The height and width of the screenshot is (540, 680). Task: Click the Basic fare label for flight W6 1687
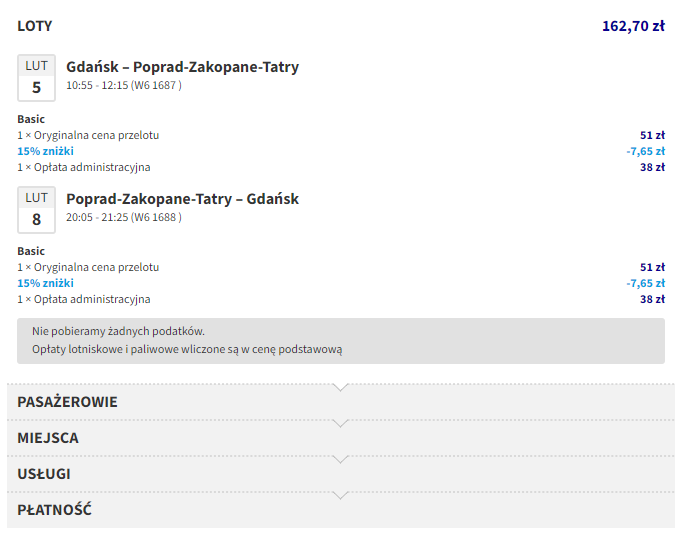[31, 119]
